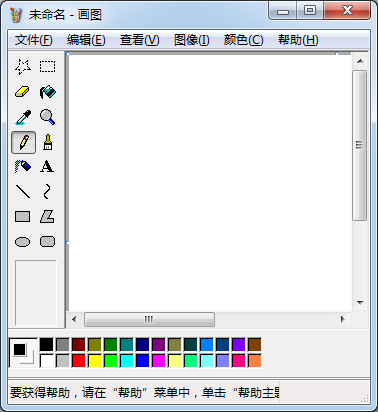
Task: Close the Paint window
Action: (x=347, y=11)
